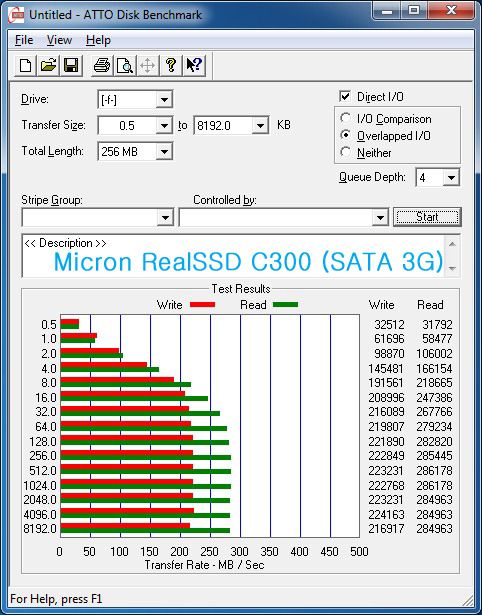Click inside the Description text field
The height and width of the screenshot is (615, 482).
pyautogui.click(x=234, y=256)
